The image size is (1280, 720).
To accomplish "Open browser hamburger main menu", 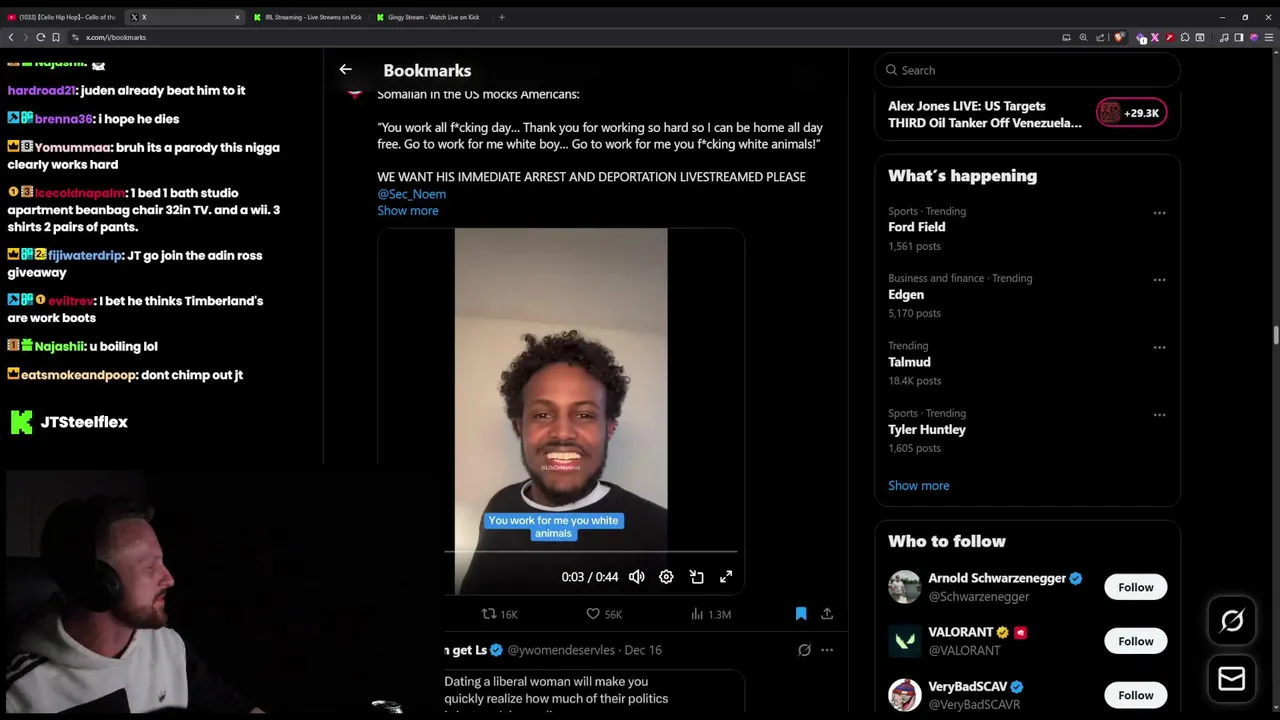I will click(1269, 37).
